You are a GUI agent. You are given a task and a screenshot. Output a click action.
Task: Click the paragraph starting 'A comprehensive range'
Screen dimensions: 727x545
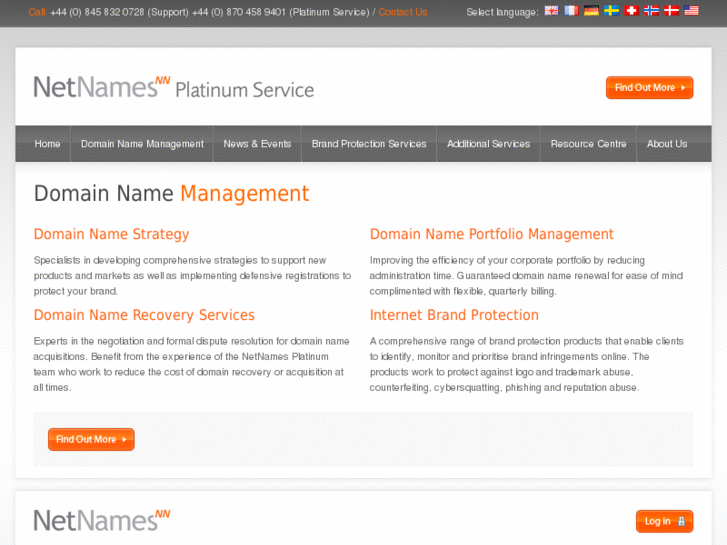526,364
